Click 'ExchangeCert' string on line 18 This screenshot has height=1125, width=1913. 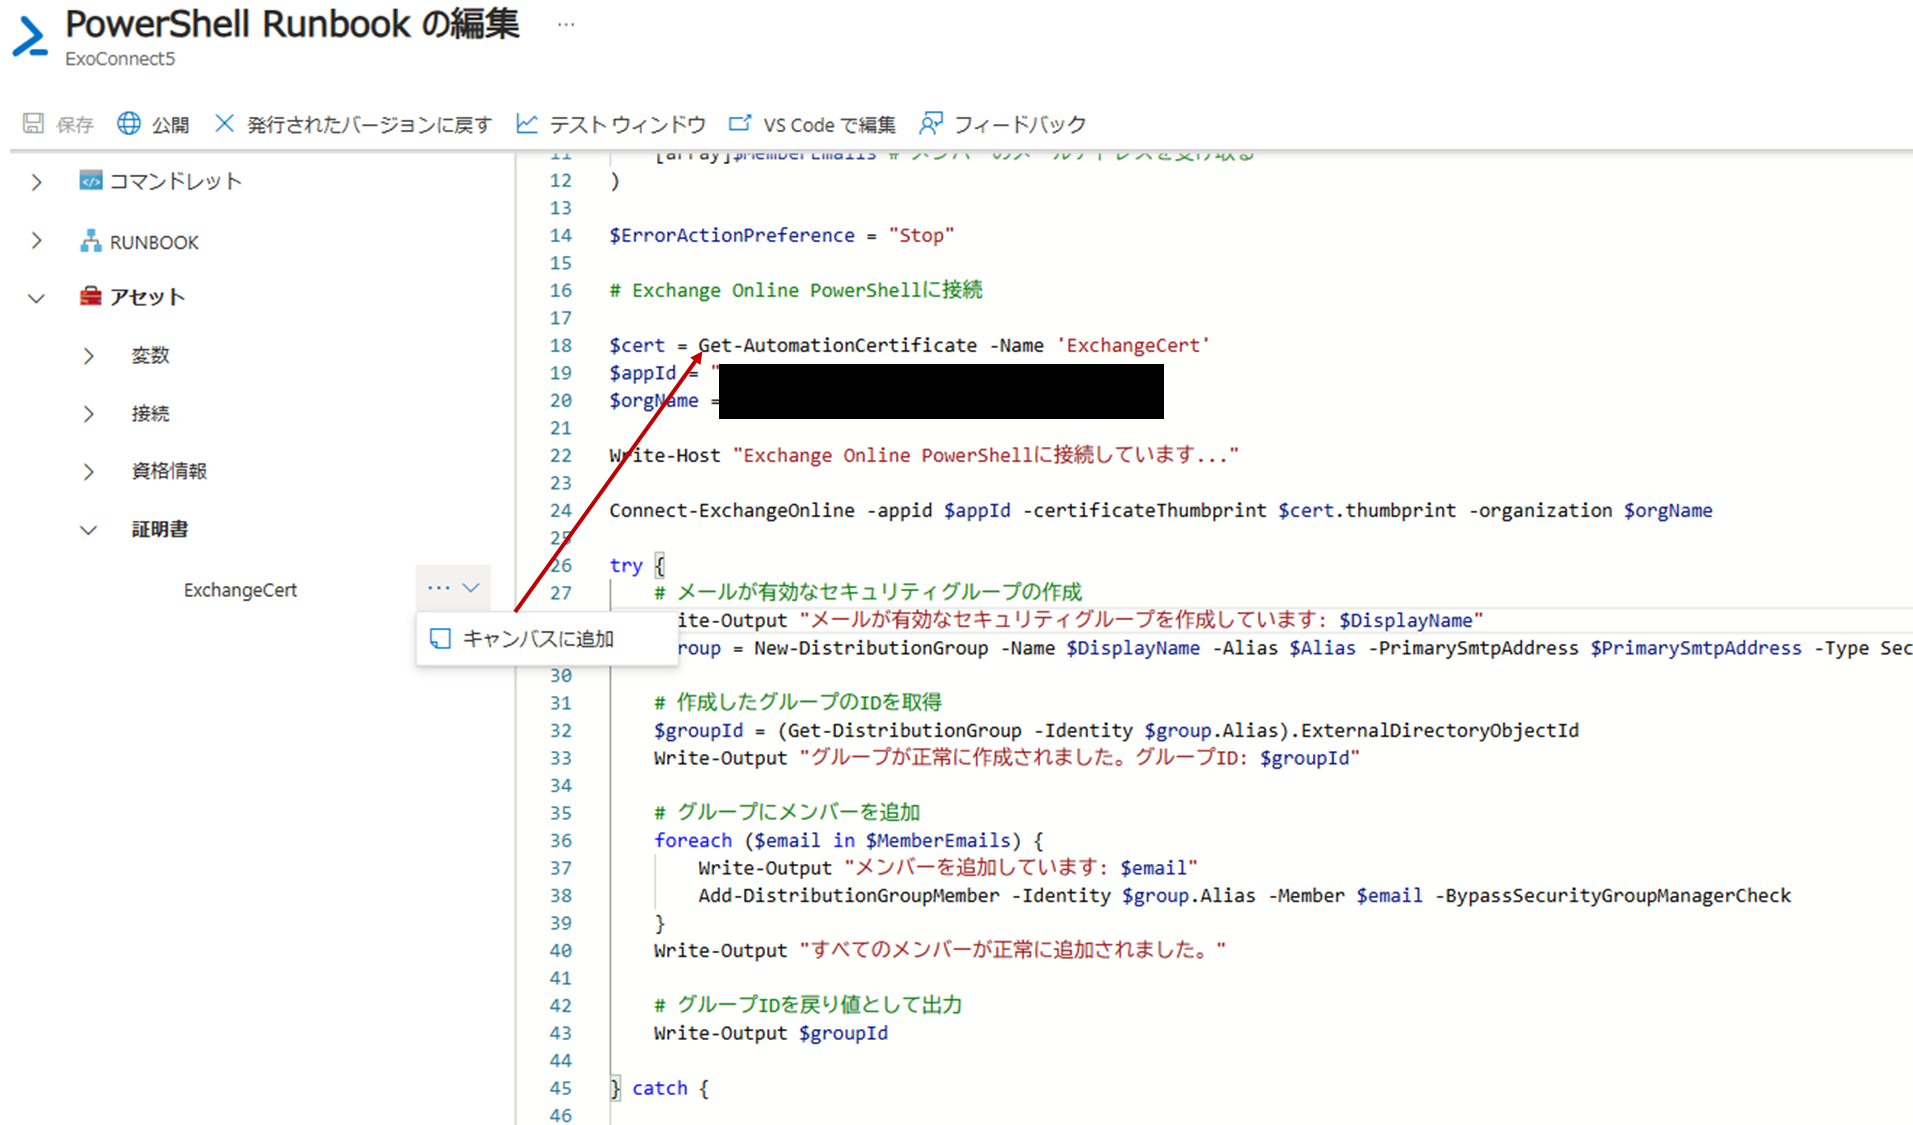coord(1134,345)
